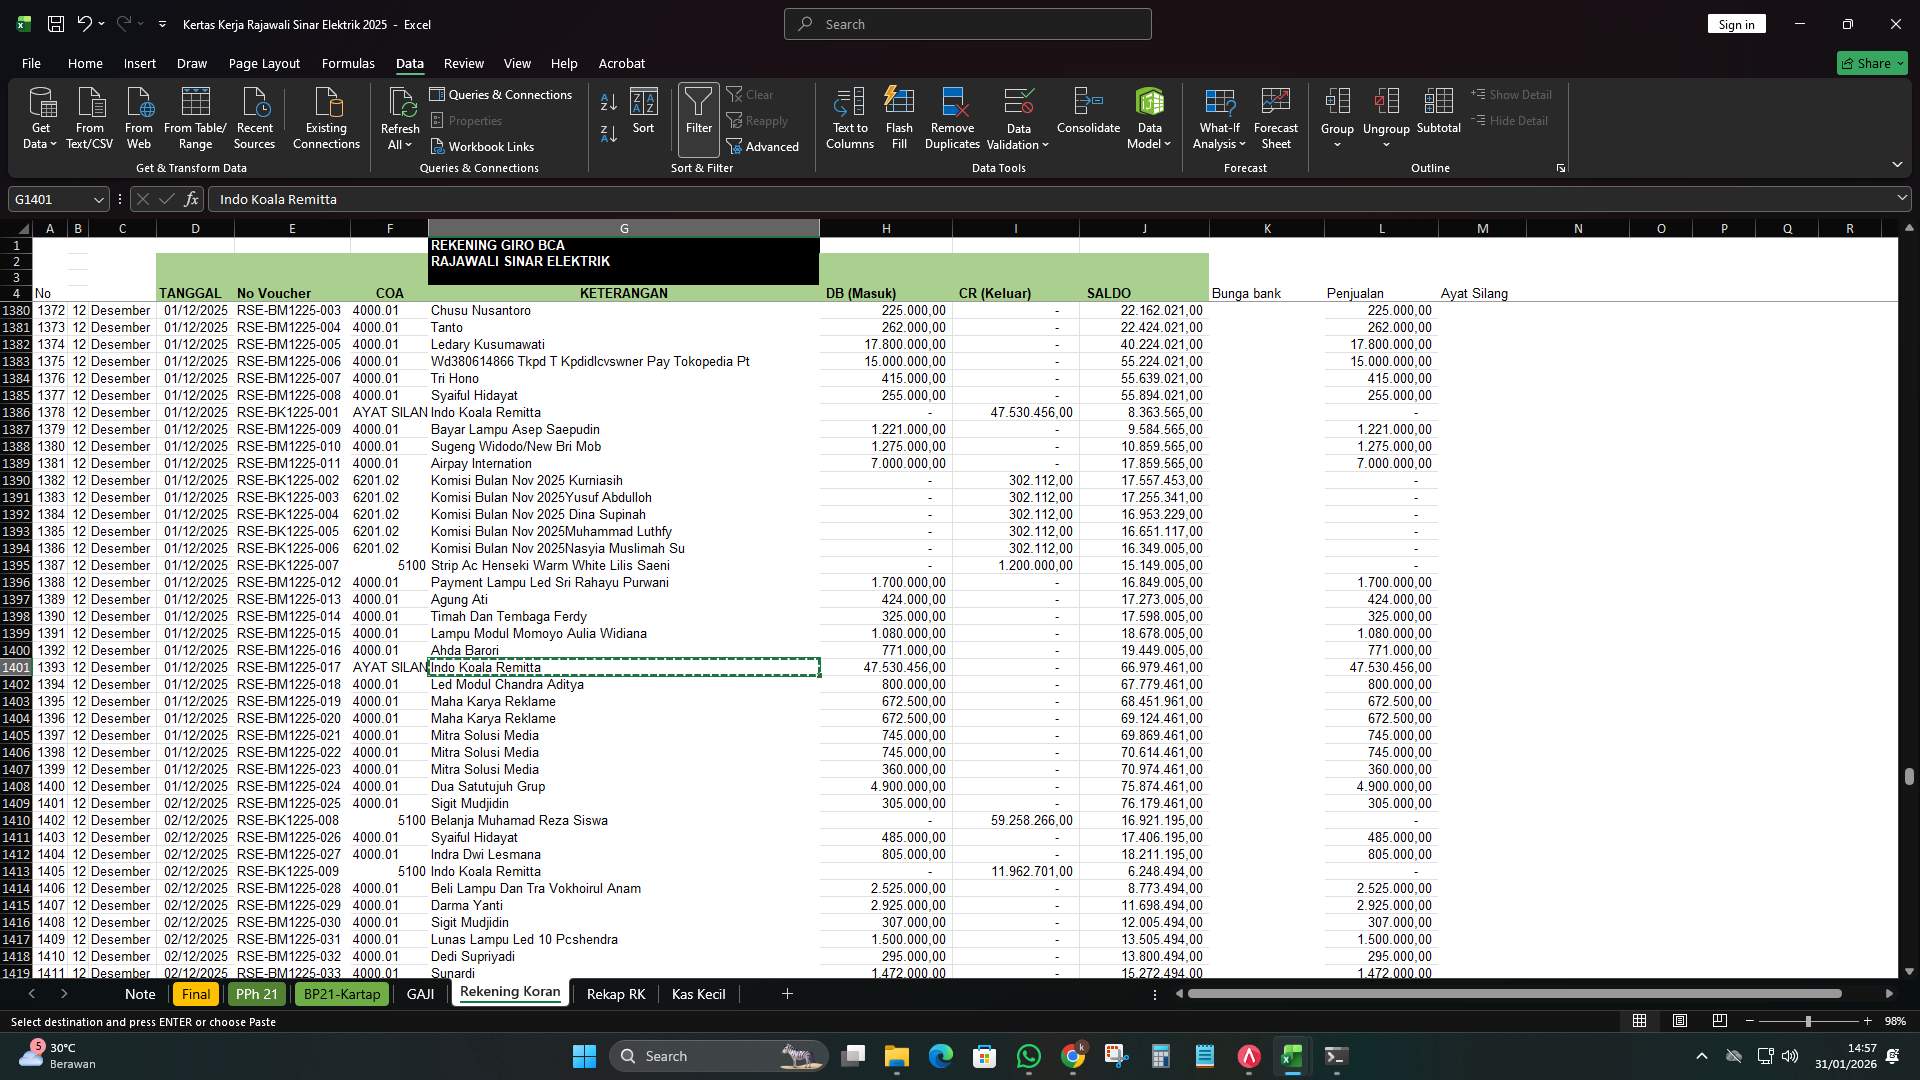
Task: Open the Rekap RK sheet tab
Action: point(614,993)
